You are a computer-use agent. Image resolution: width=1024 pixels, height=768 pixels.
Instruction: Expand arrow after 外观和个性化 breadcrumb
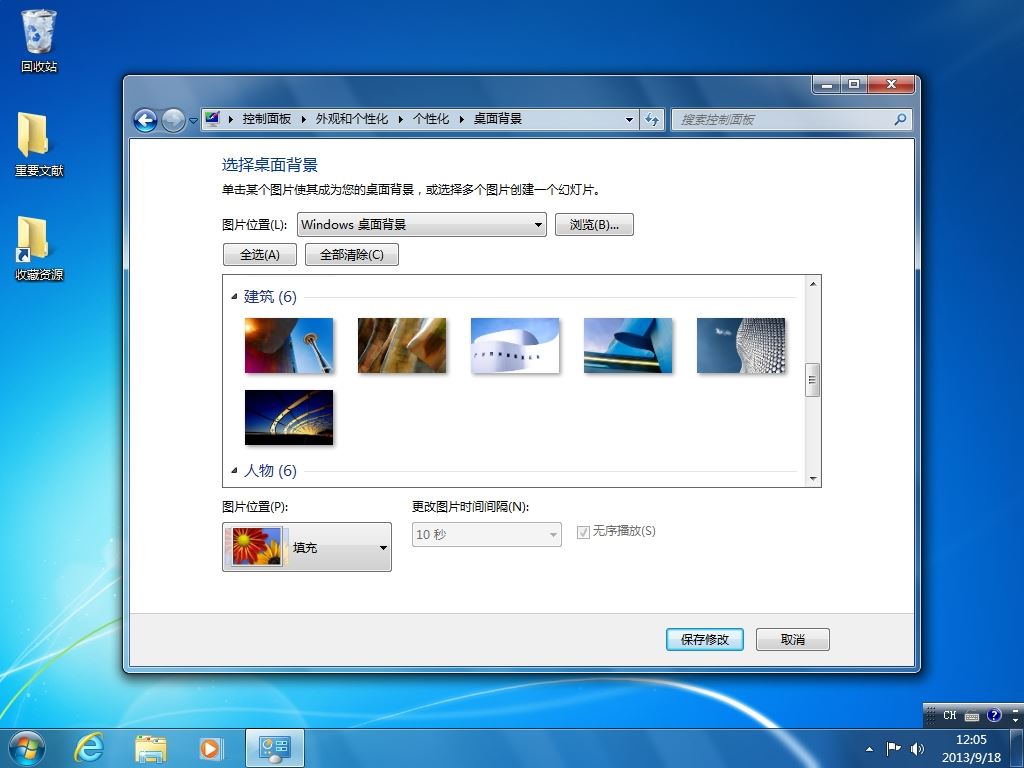click(400, 120)
